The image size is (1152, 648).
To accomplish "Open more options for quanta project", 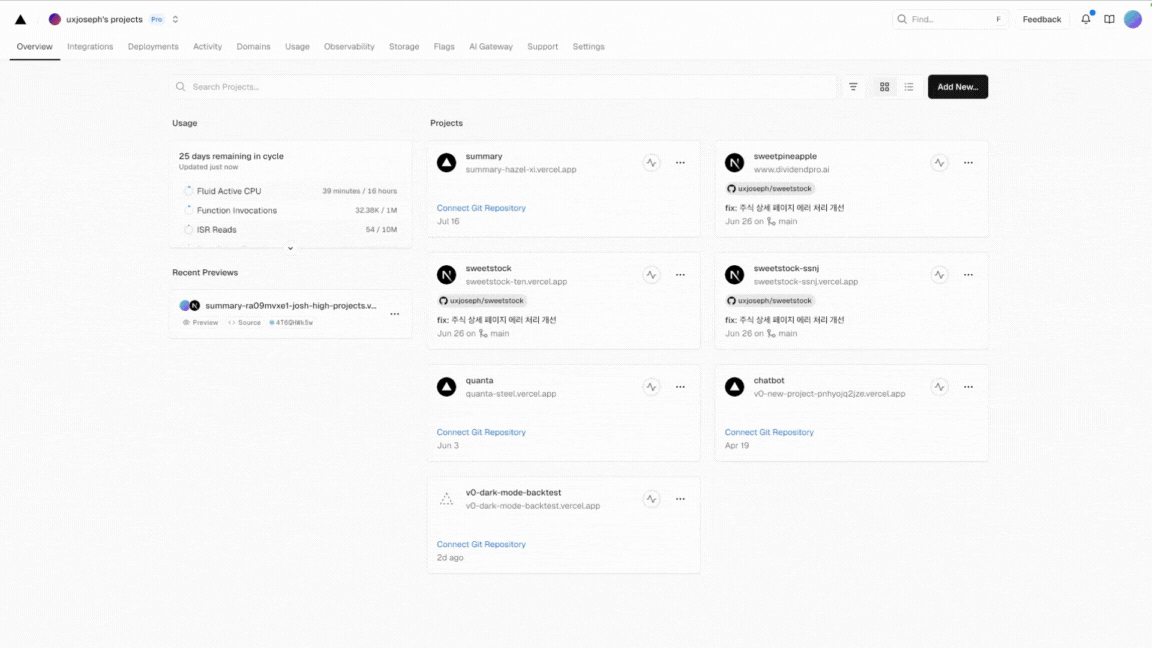I will tap(680, 387).
